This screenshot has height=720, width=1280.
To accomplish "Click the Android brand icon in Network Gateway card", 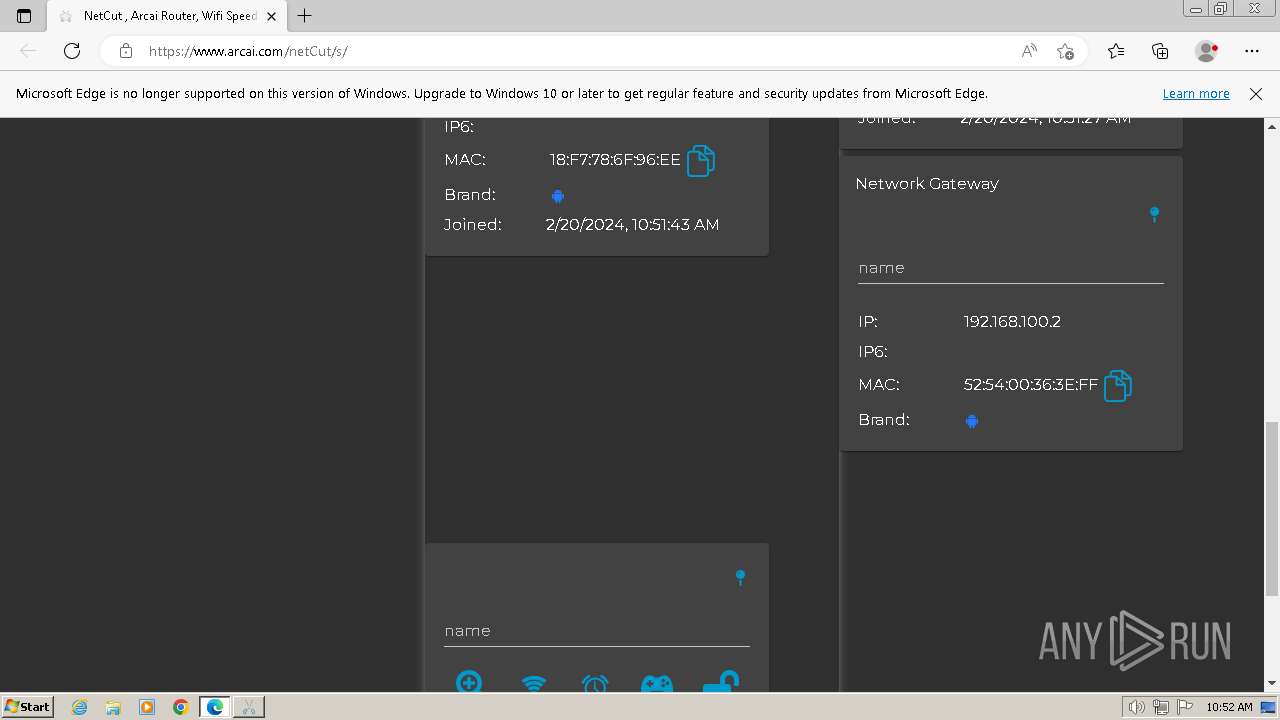I will (971, 421).
